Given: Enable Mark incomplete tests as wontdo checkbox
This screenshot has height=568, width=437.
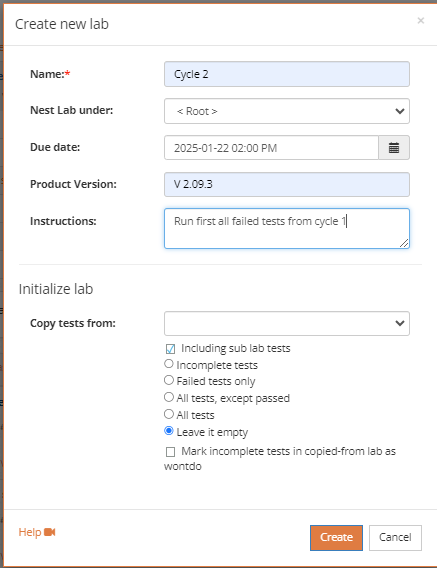Looking at the screenshot, I should pos(170,452).
